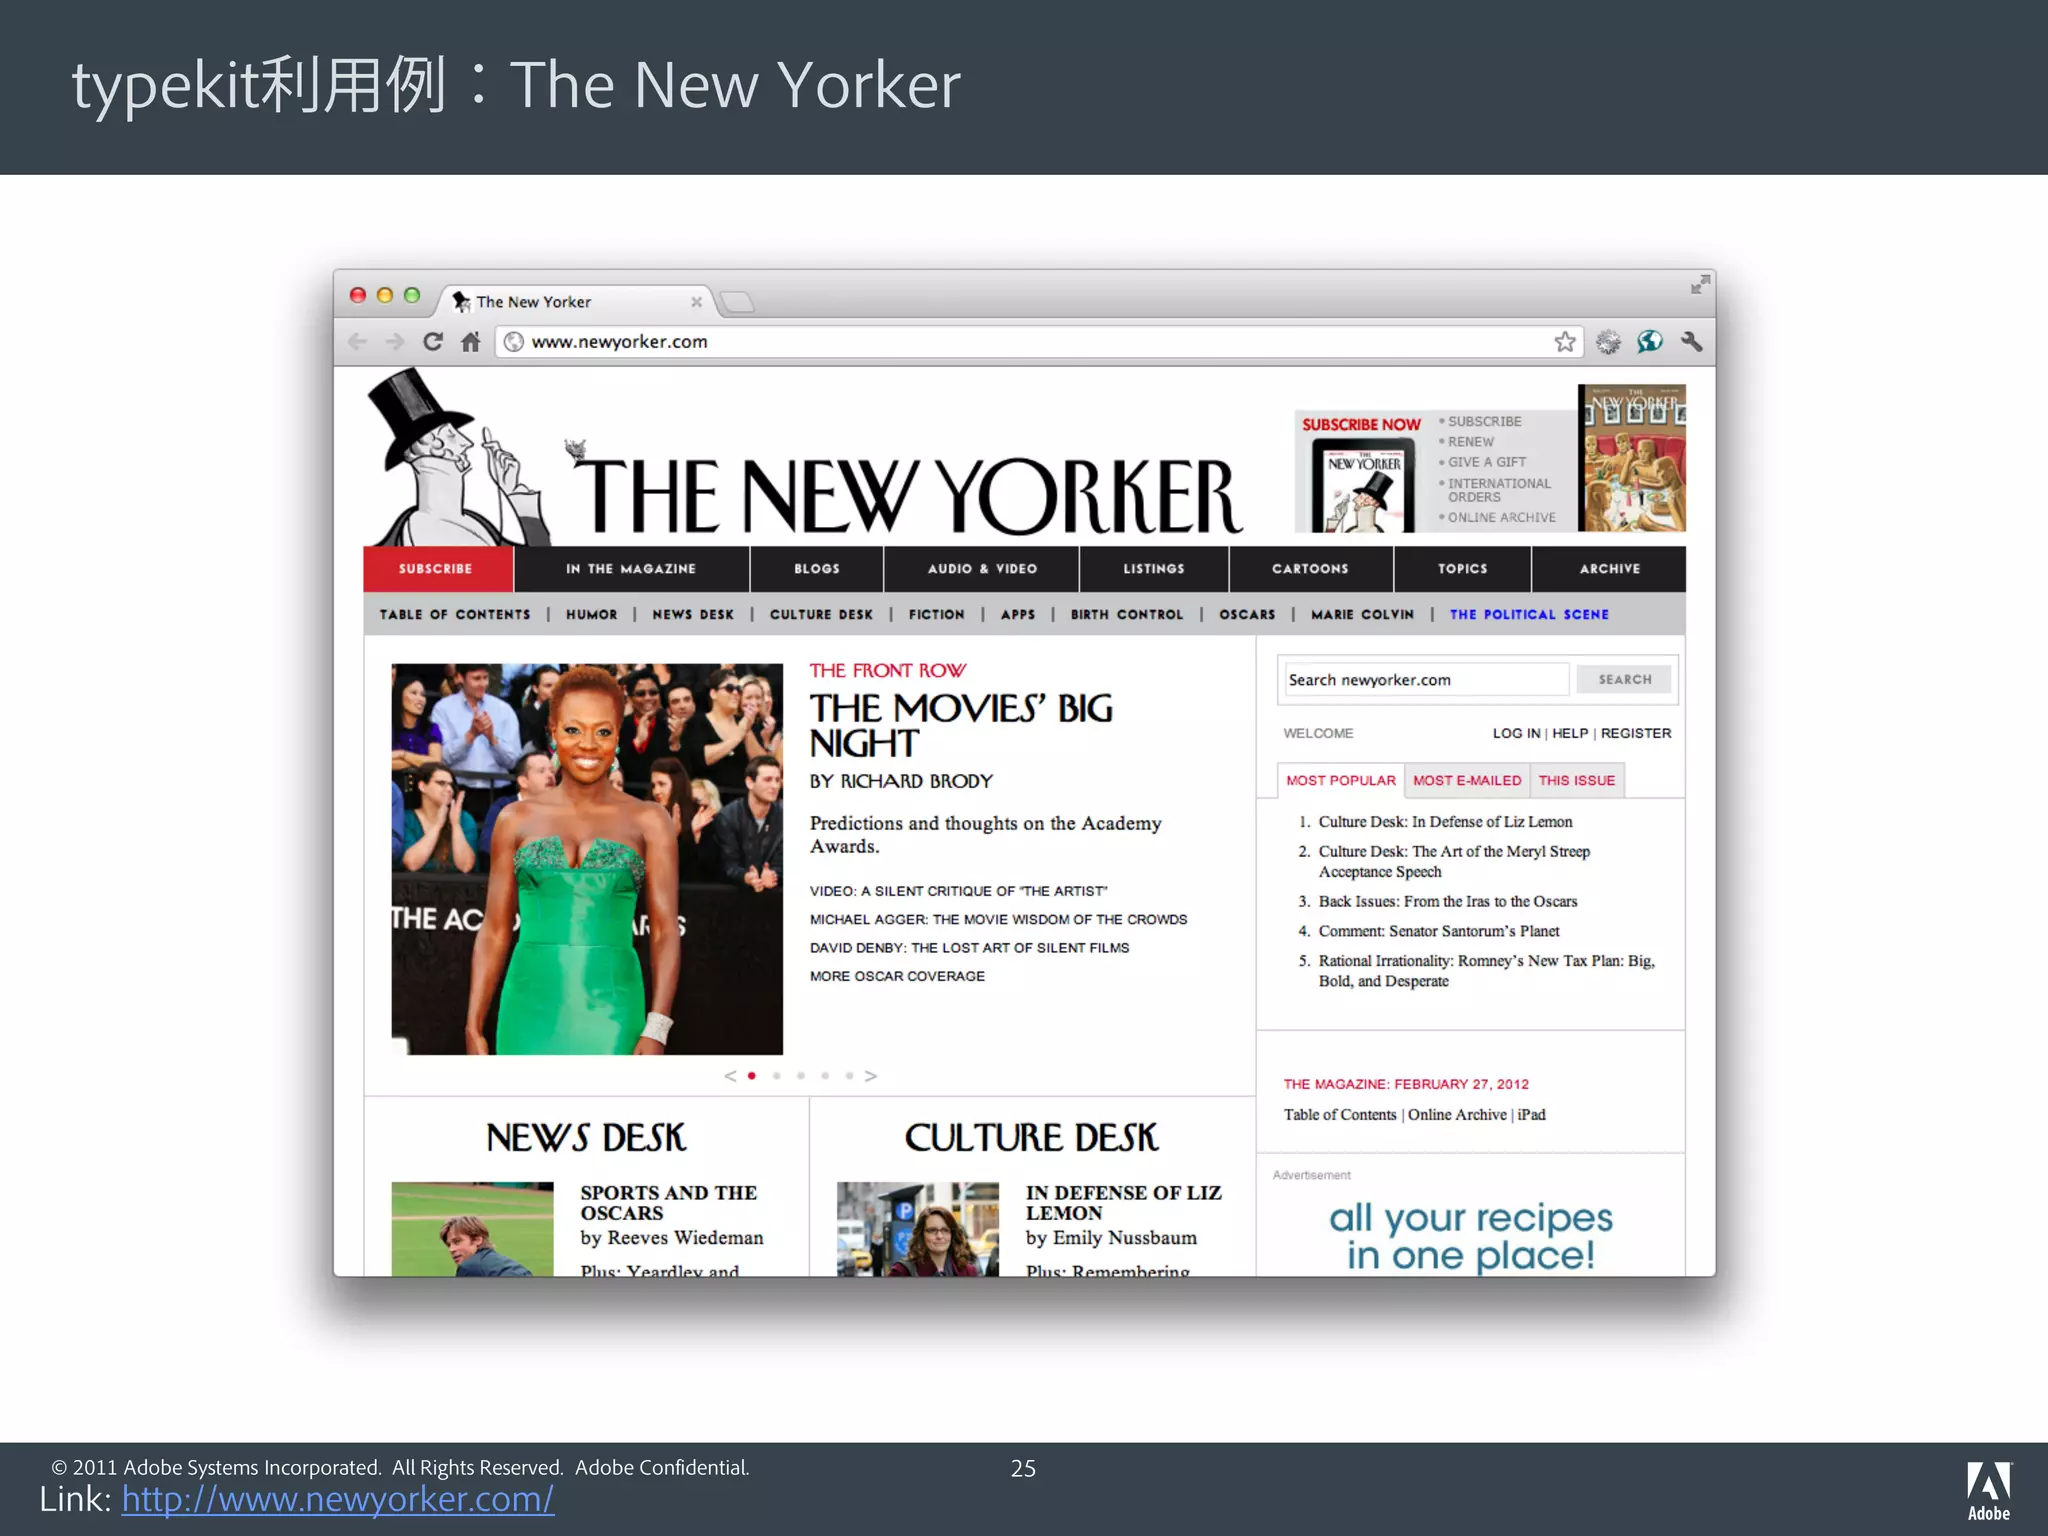Go to Table of Contents subnav link
Viewport: 2048px width, 1536px height.
[455, 615]
